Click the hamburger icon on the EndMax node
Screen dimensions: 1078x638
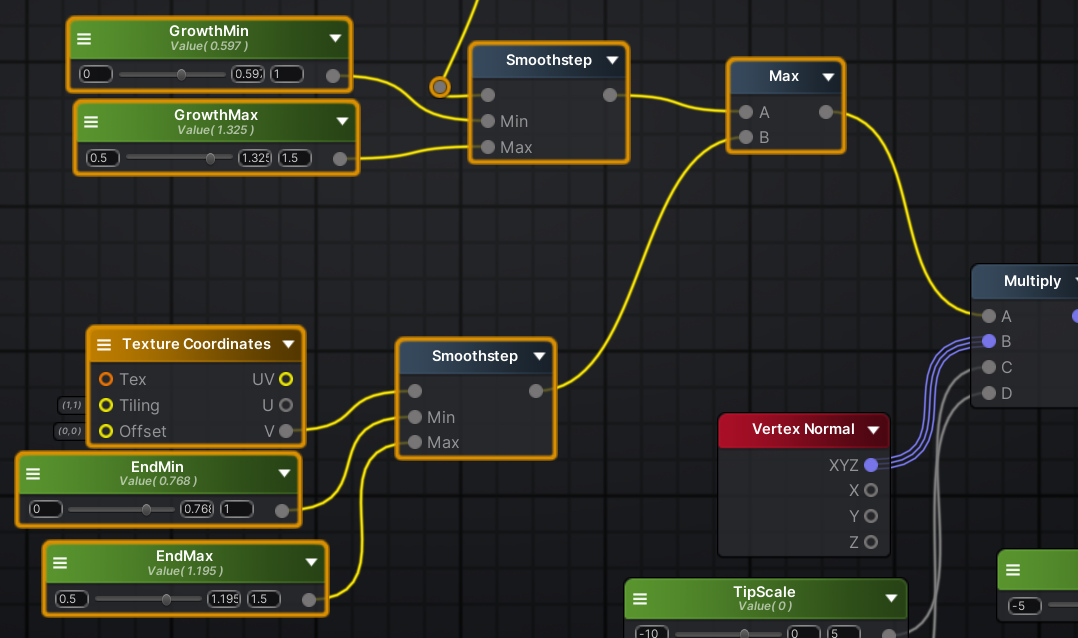62,563
